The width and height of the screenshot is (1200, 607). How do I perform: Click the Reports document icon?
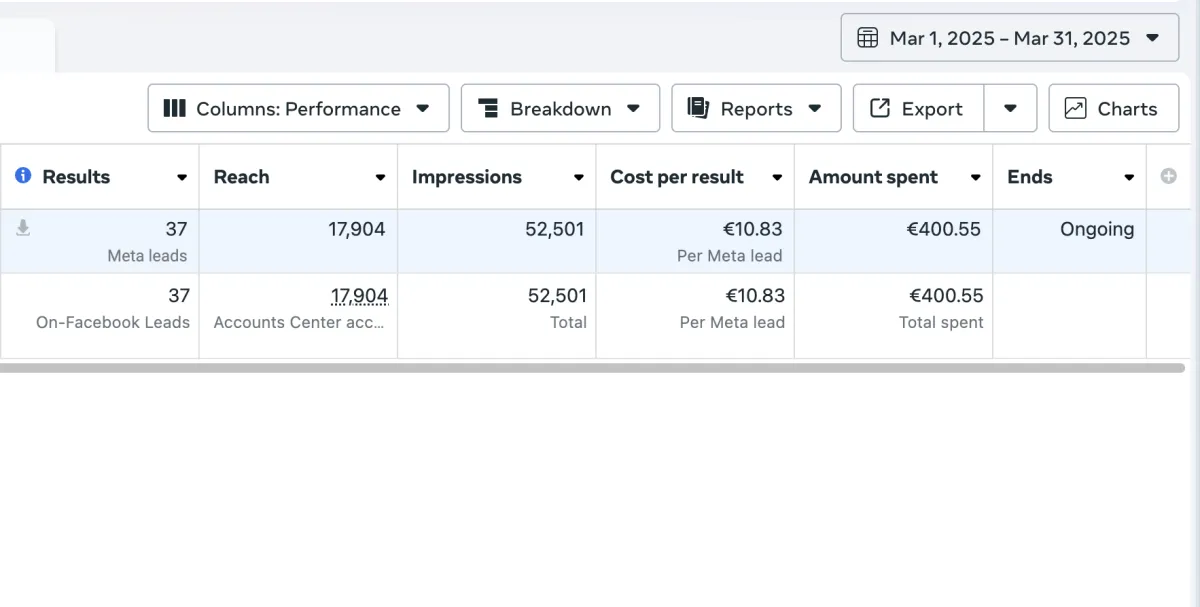(x=698, y=108)
